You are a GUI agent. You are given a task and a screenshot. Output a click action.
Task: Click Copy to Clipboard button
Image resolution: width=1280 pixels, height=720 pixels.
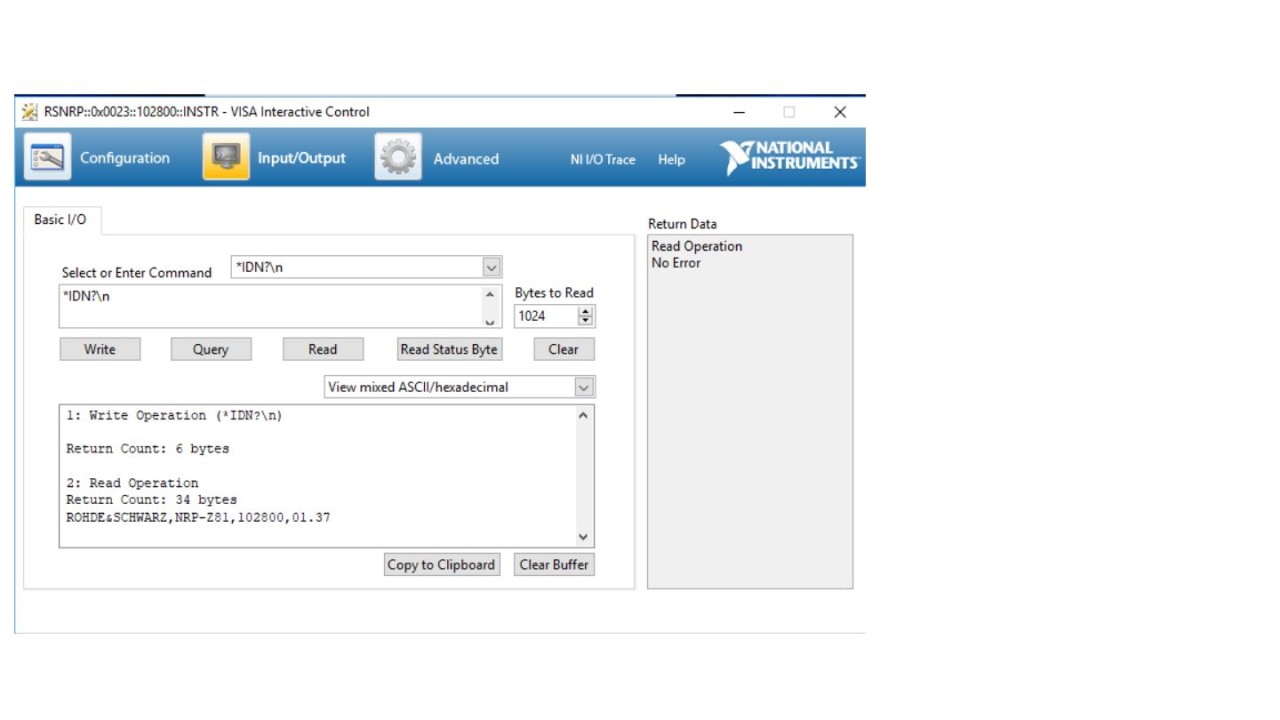pos(442,565)
